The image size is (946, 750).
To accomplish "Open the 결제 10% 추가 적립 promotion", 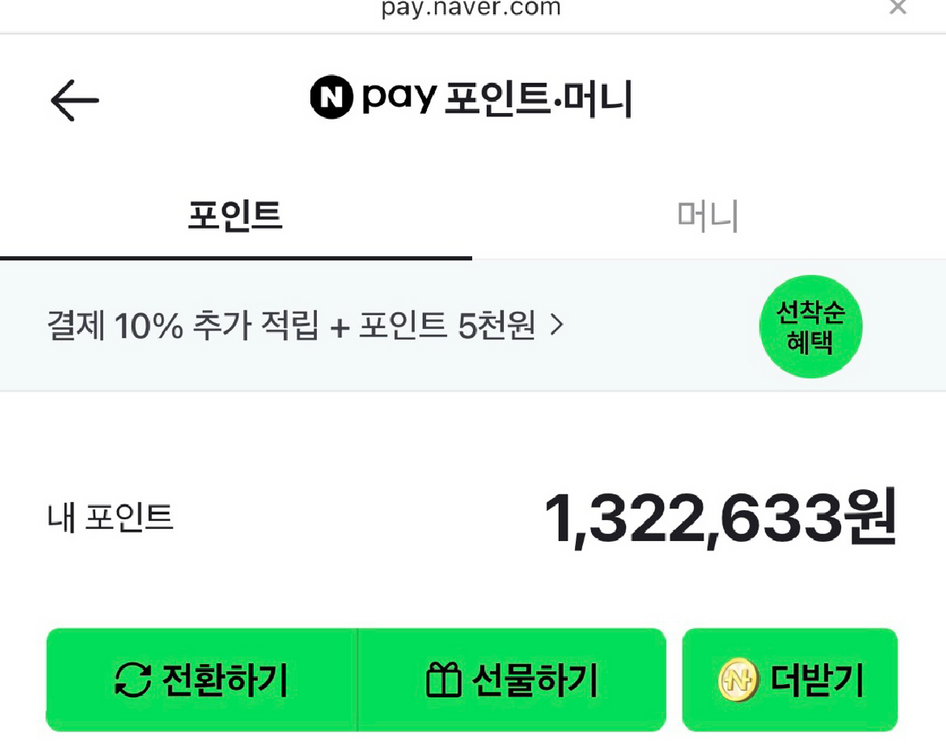I will (290, 325).
